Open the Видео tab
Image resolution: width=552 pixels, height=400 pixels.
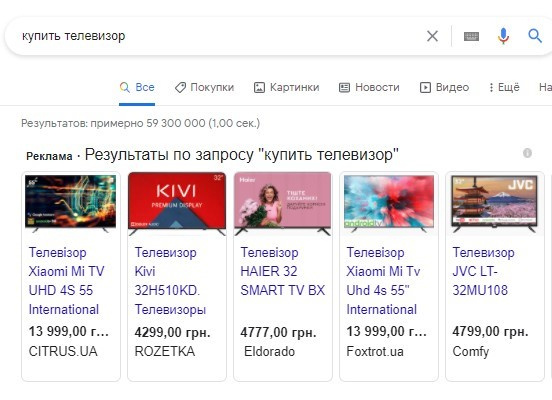click(444, 87)
